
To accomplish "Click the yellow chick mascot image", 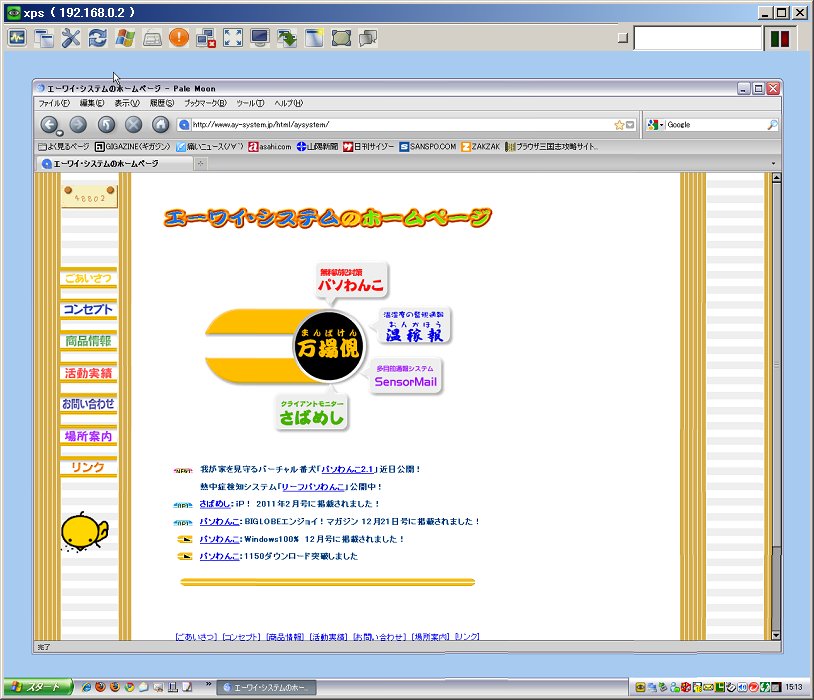I will point(84,531).
